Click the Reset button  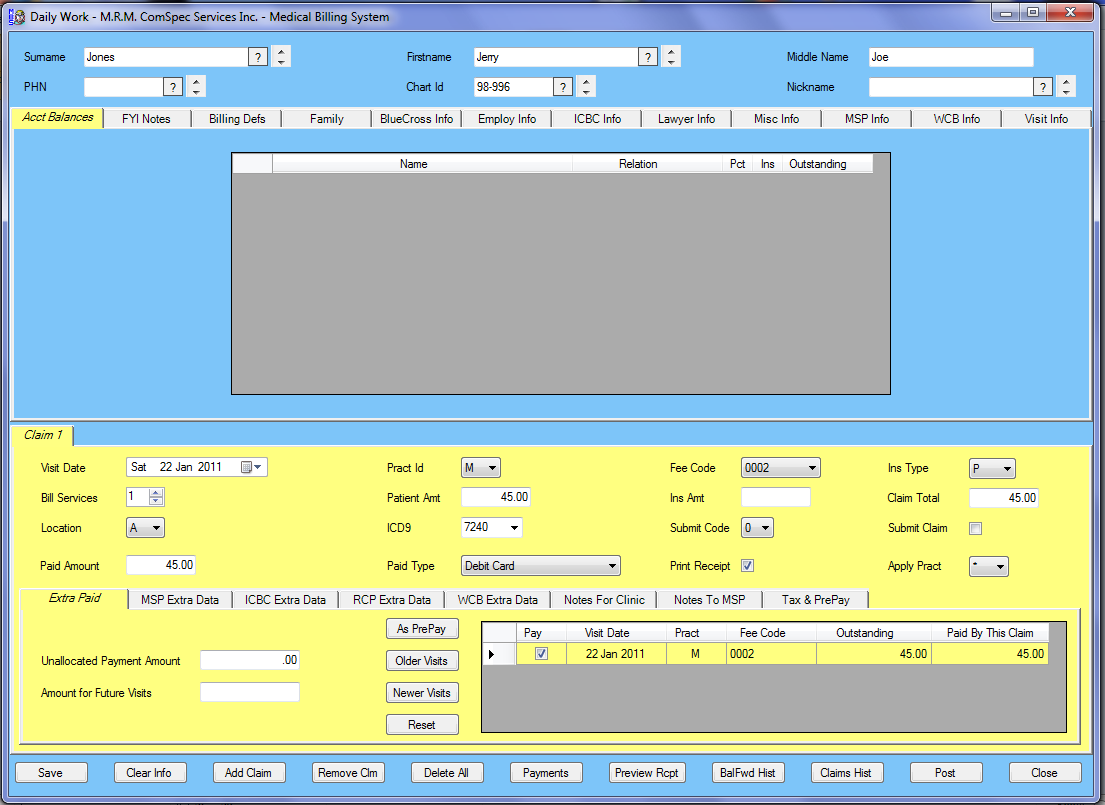421,725
